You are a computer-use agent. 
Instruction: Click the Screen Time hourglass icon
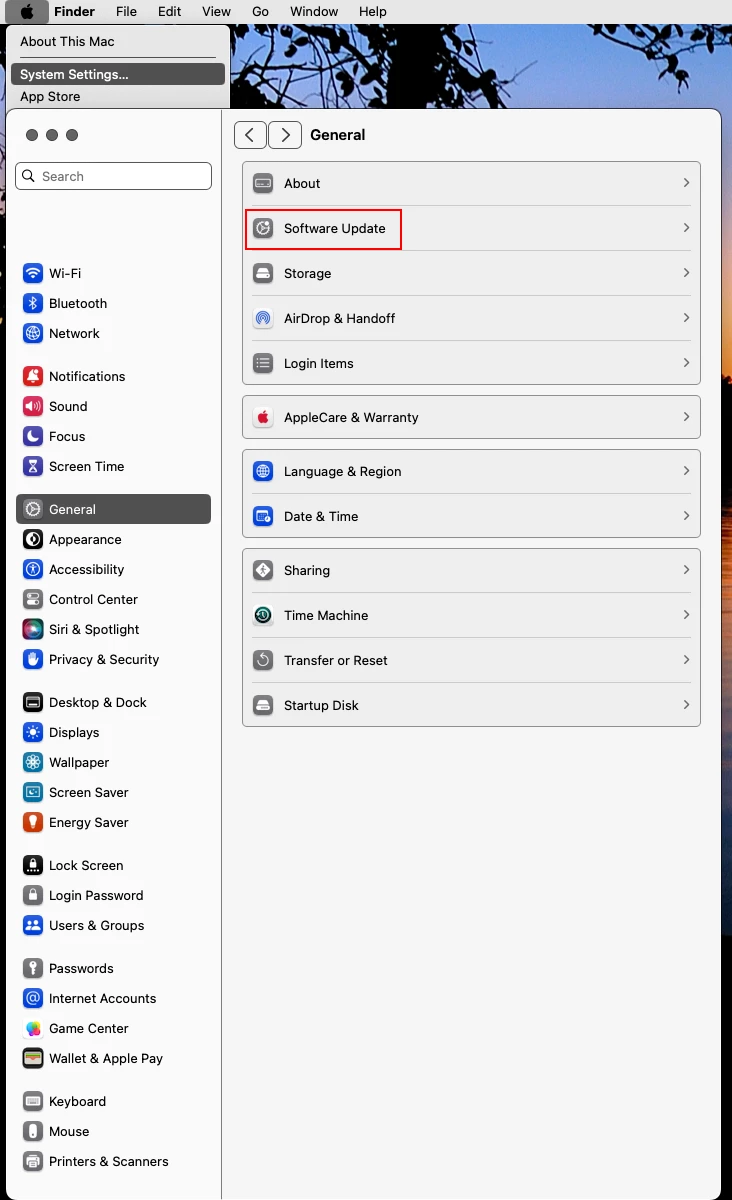click(33, 466)
